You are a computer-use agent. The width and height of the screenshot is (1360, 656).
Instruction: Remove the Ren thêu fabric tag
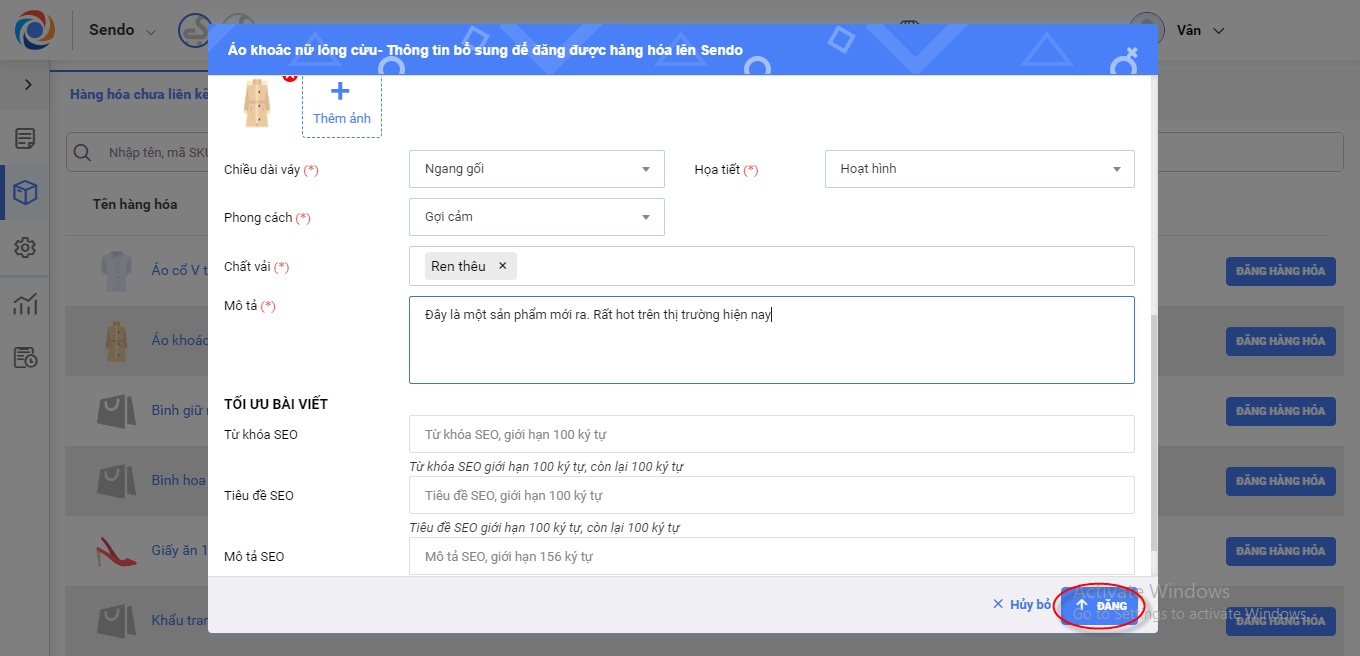point(503,266)
